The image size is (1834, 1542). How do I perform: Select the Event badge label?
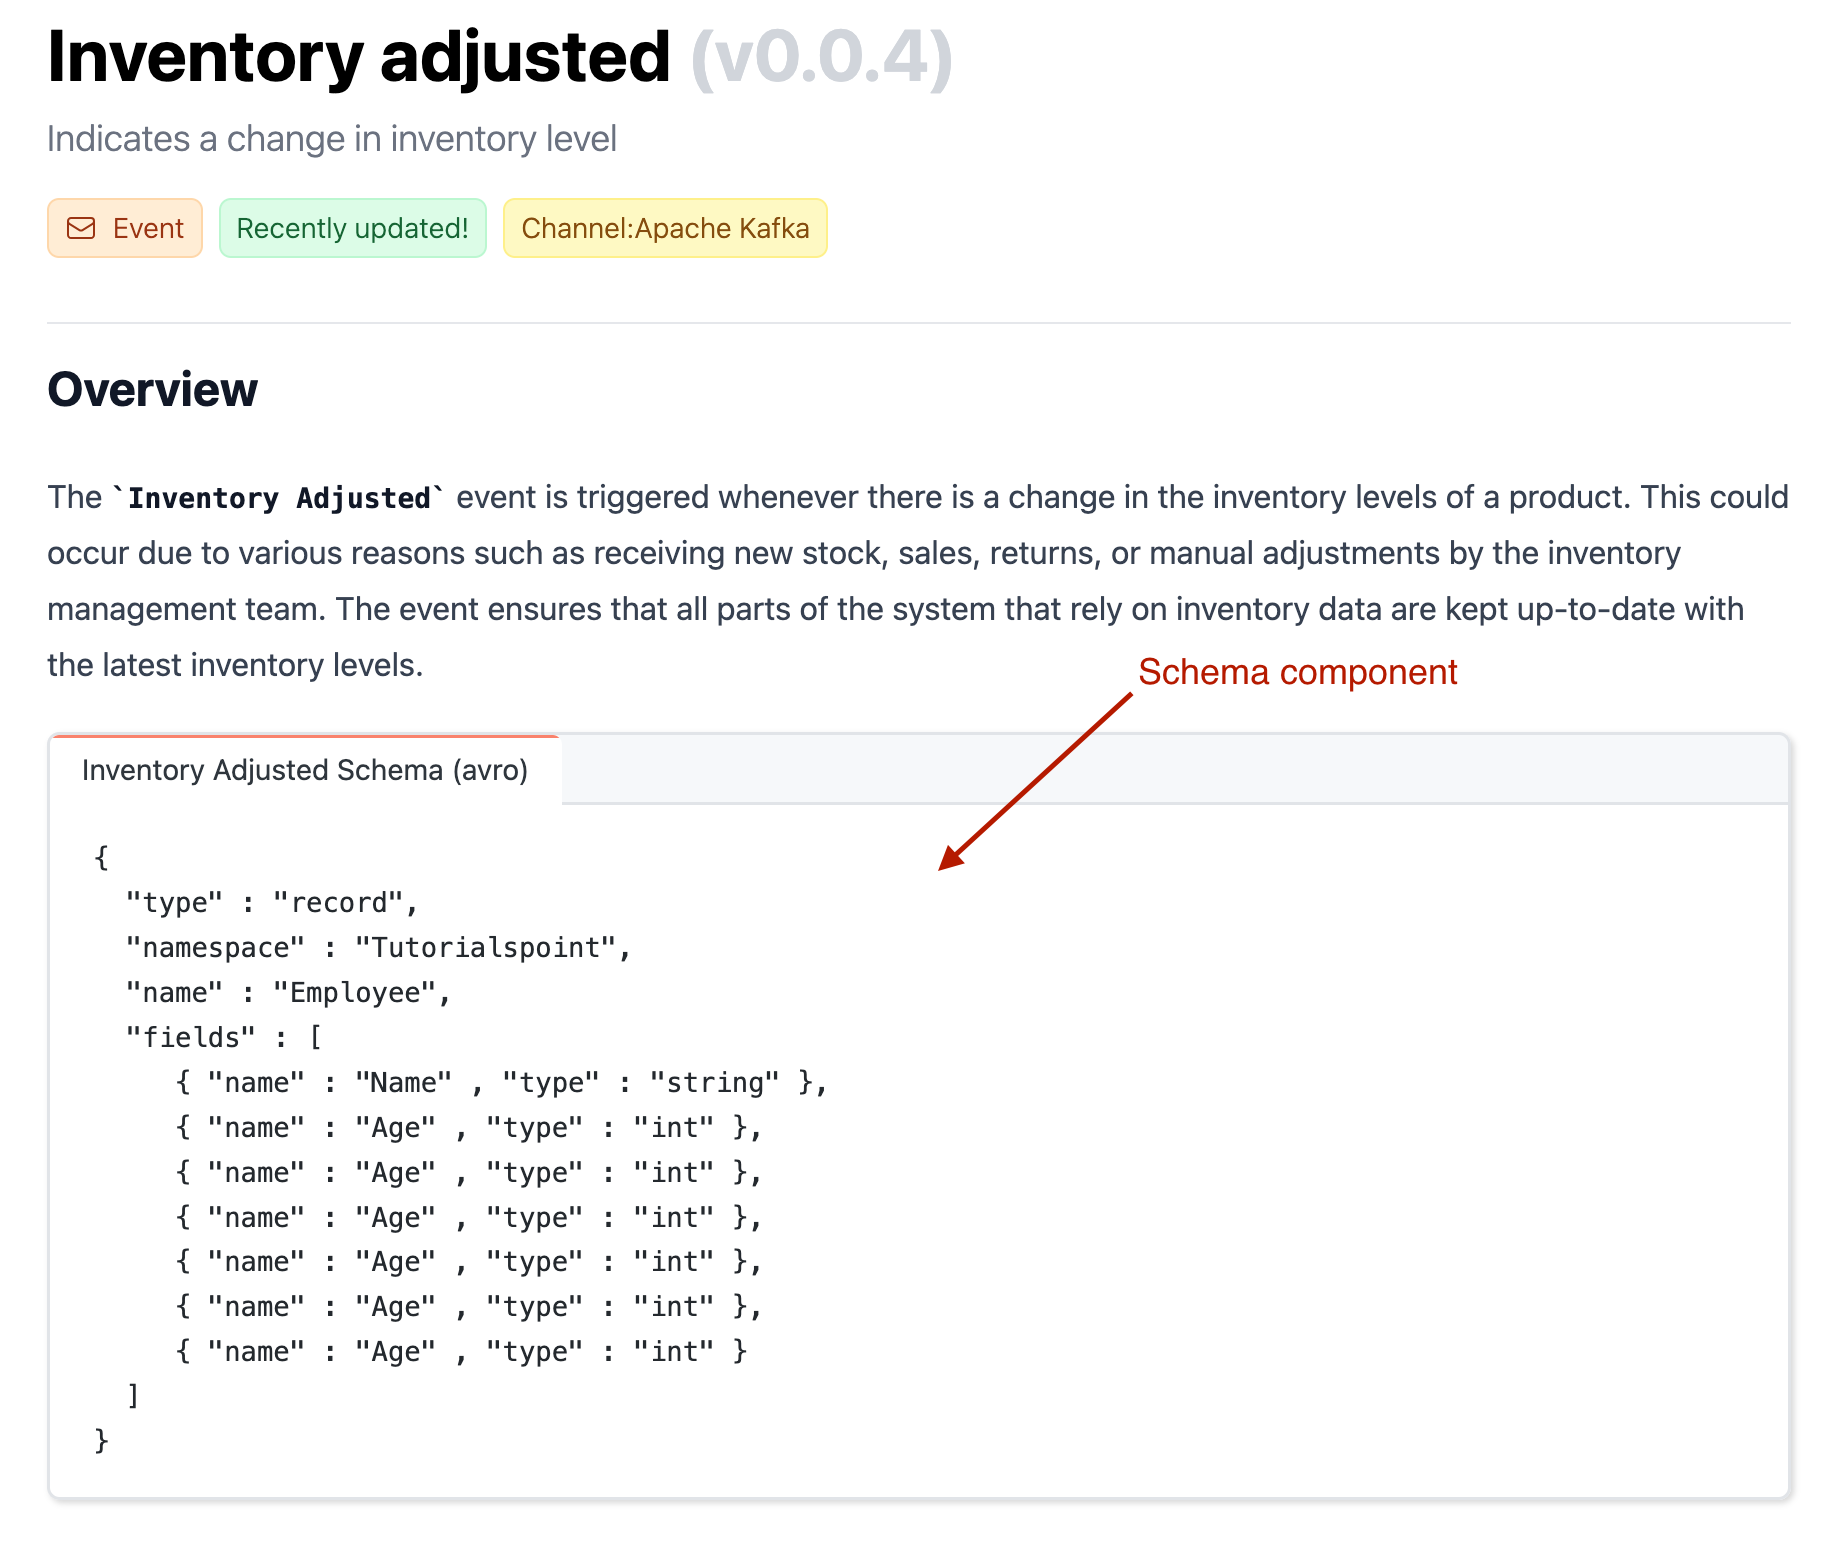tap(148, 228)
